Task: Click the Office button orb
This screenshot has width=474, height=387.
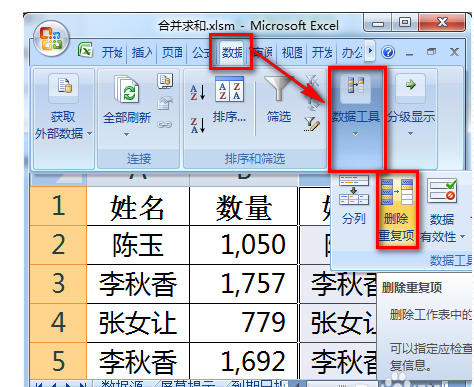Action: point(51,39)
